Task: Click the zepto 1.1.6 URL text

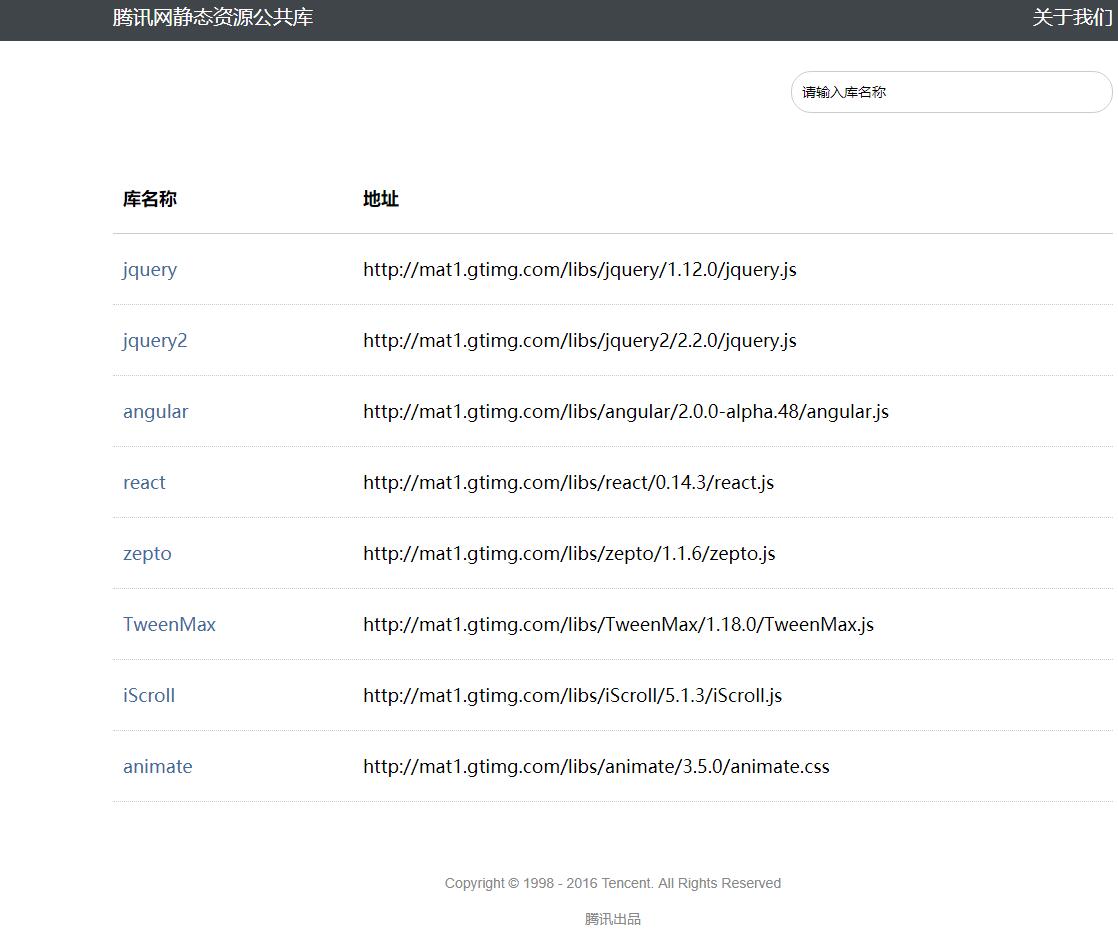Action: (569, 554)
